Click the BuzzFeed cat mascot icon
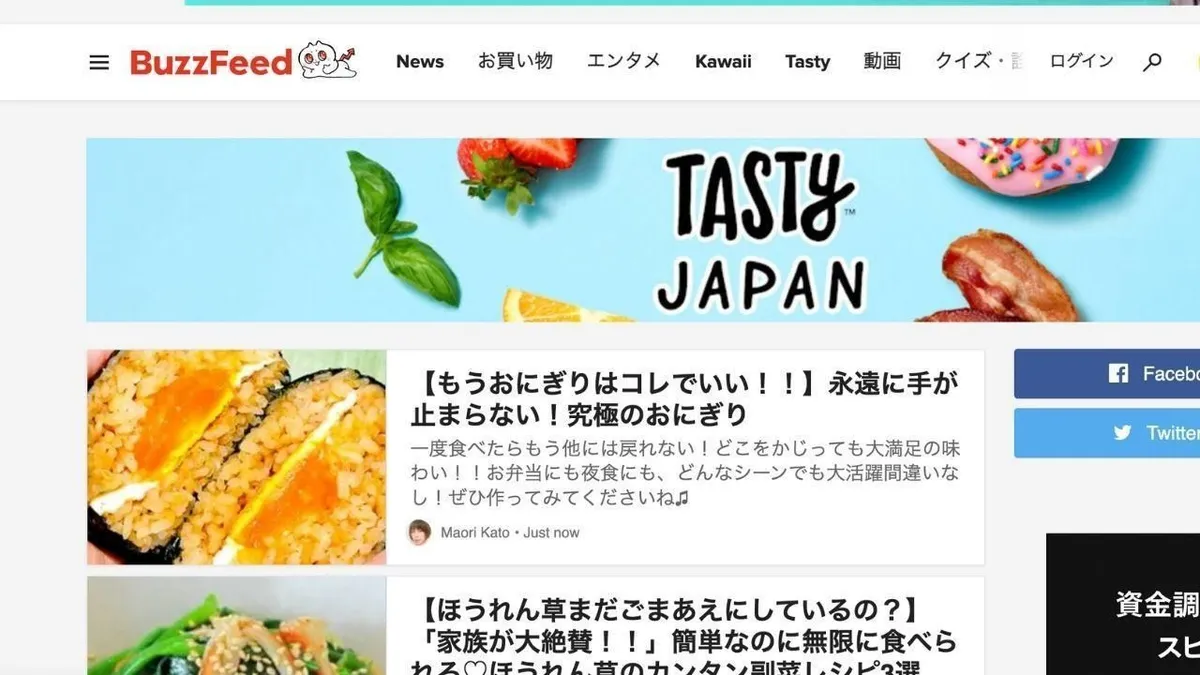Viewport: 1200px width, 675px height. (x=328, y=60)
